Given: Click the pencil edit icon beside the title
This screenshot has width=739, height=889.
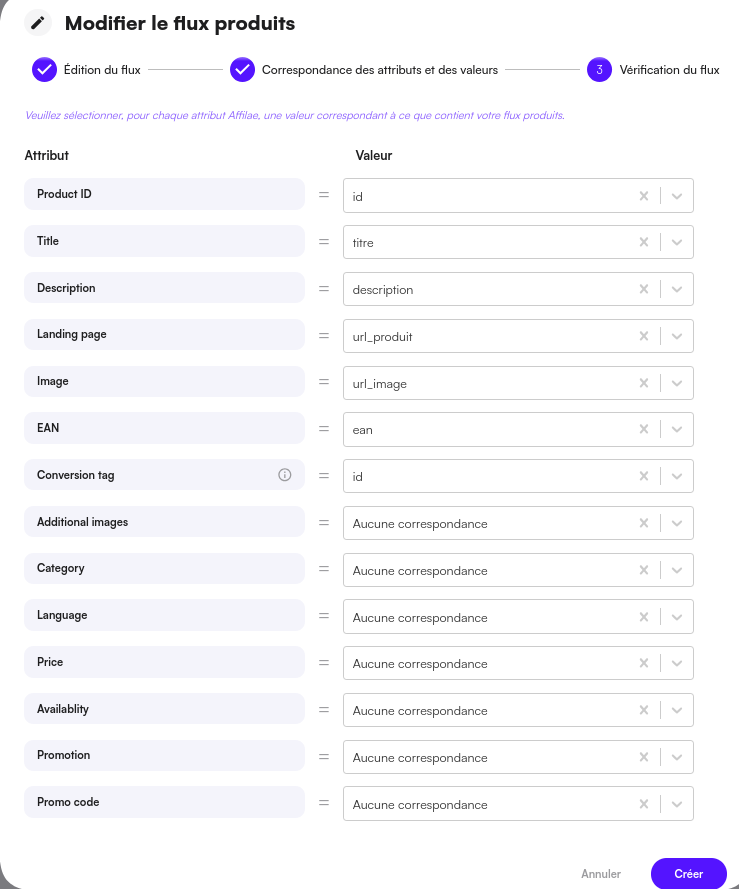Looking at the screenshot, I should point(38,22).
